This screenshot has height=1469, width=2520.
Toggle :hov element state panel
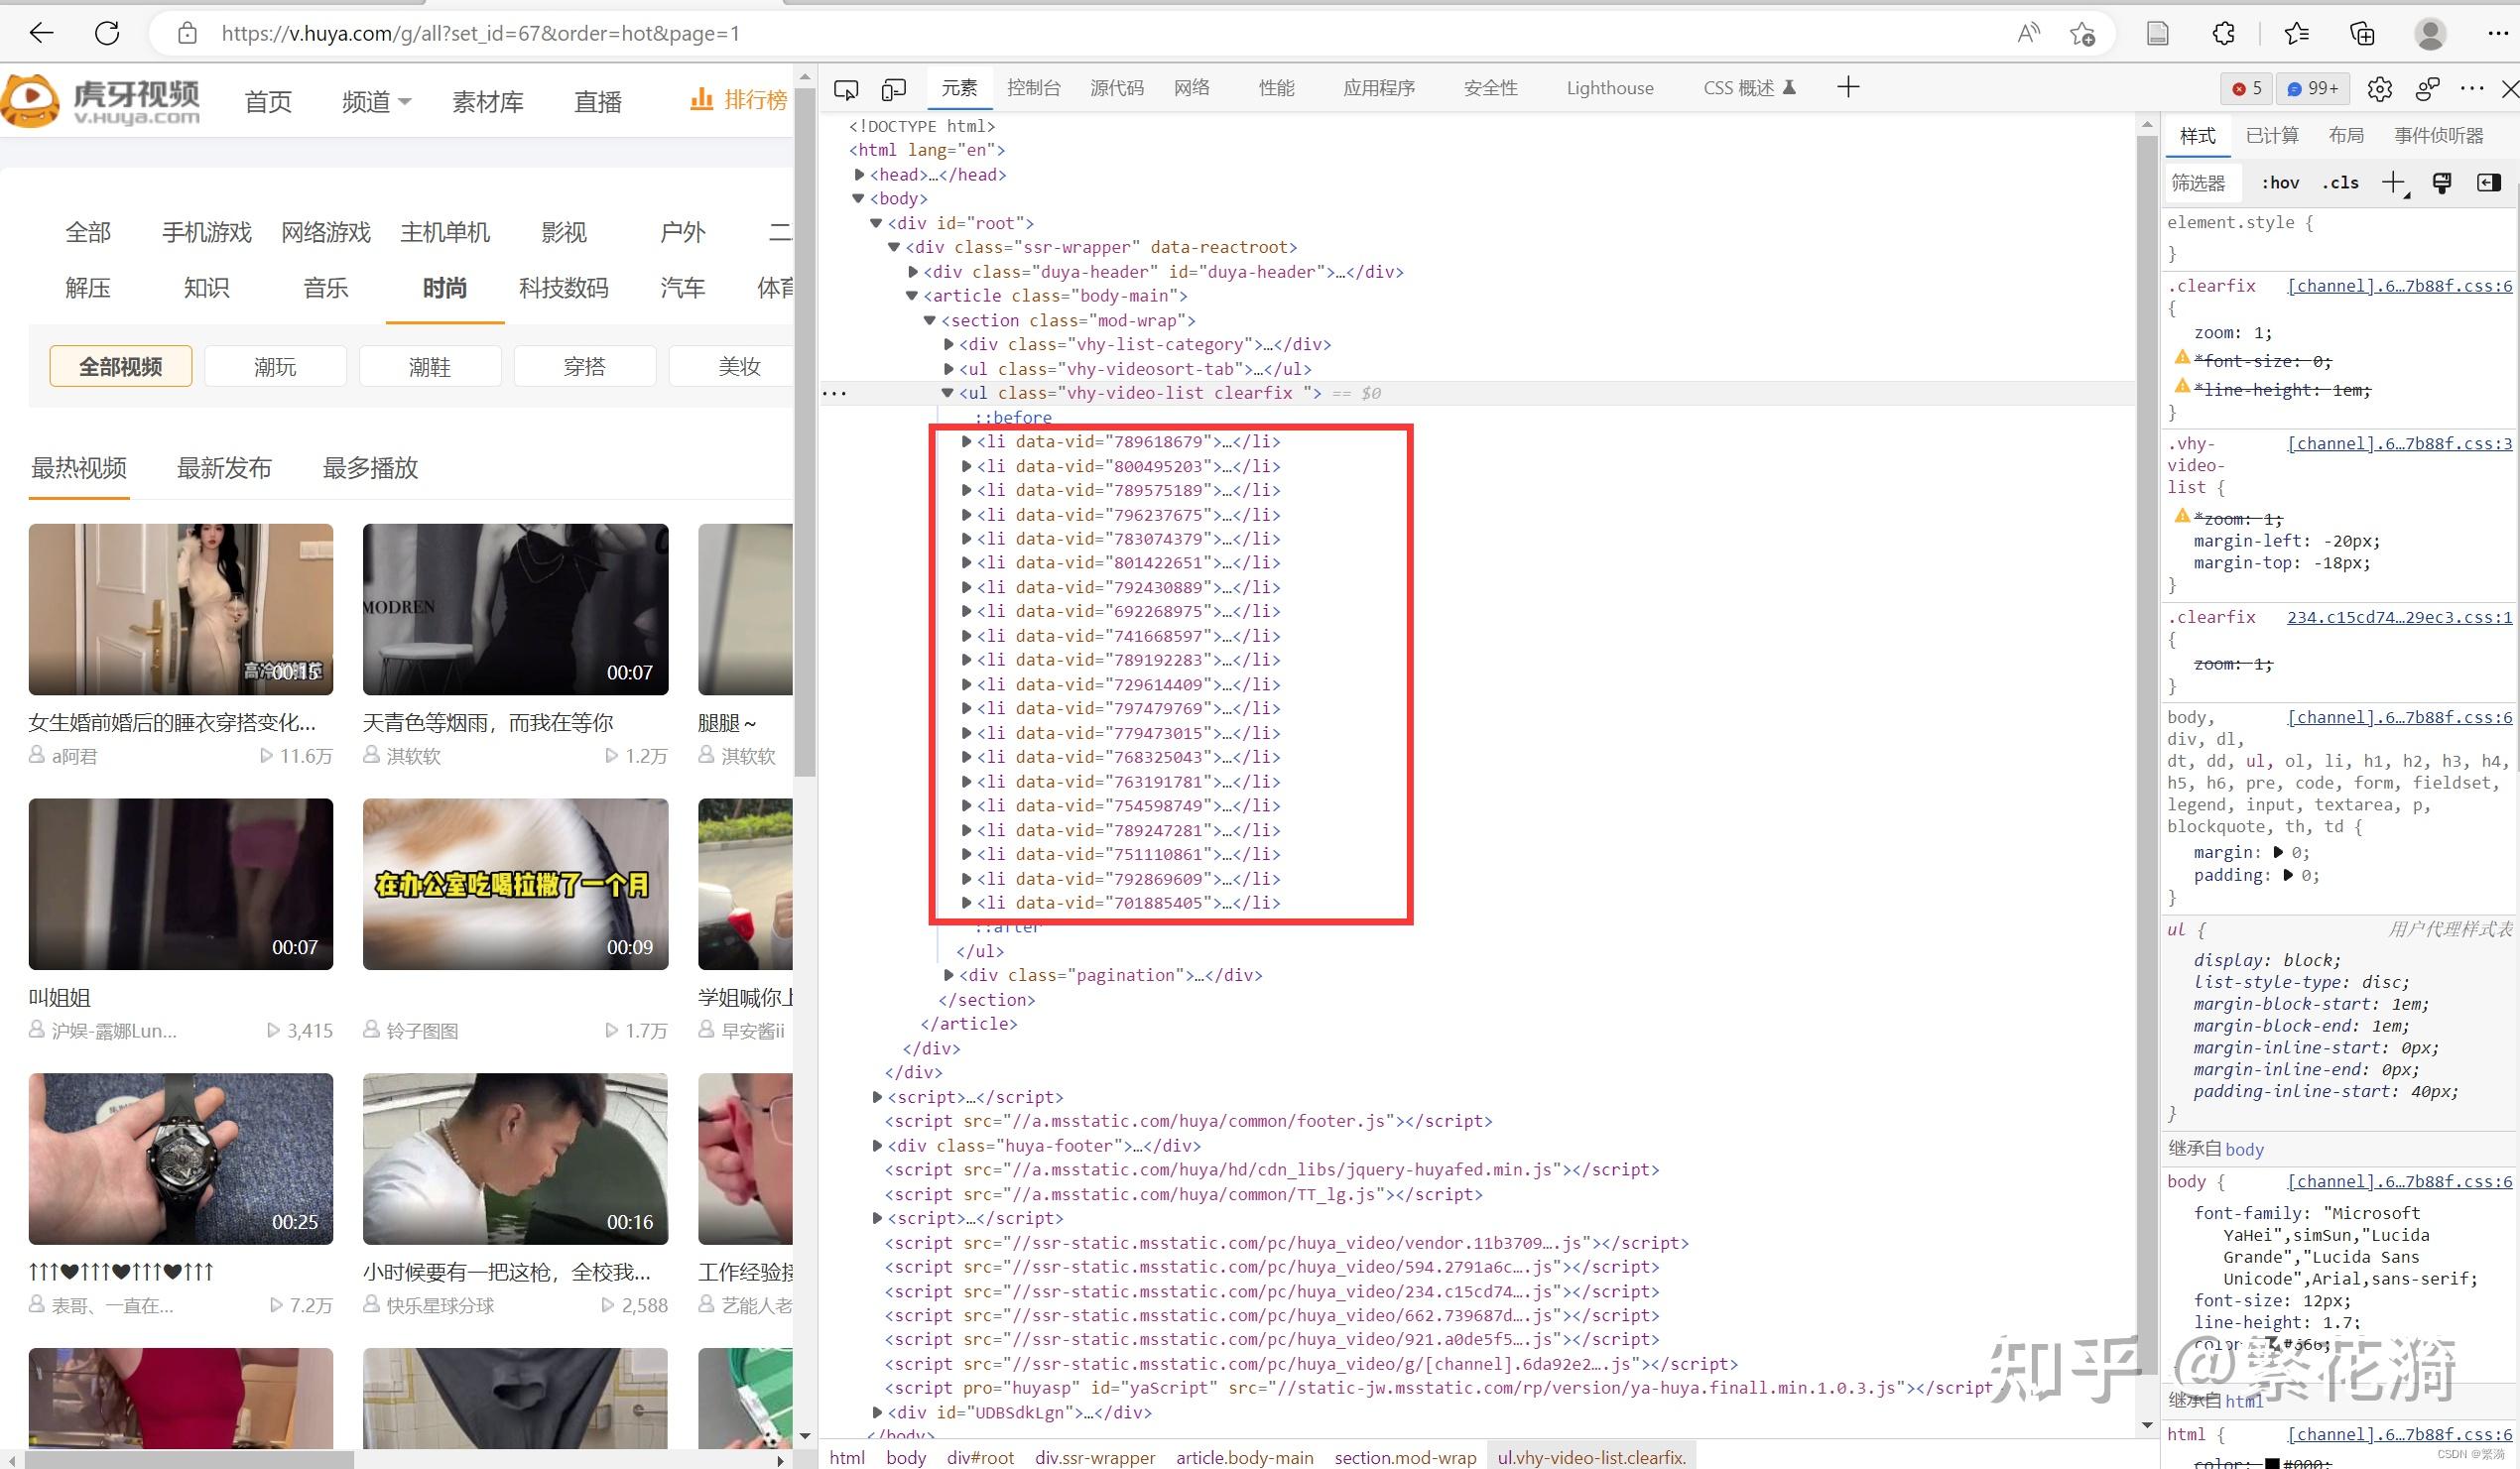pos(2280,183)
